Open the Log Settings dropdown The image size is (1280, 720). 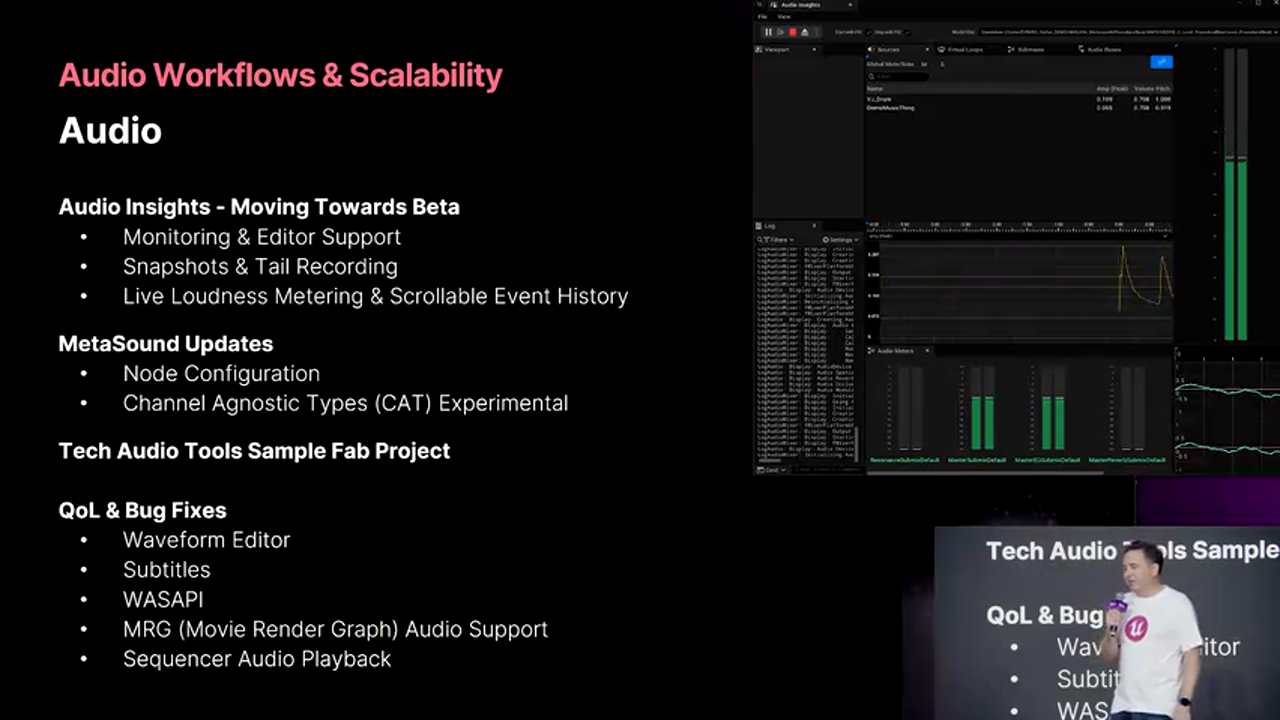839,240
